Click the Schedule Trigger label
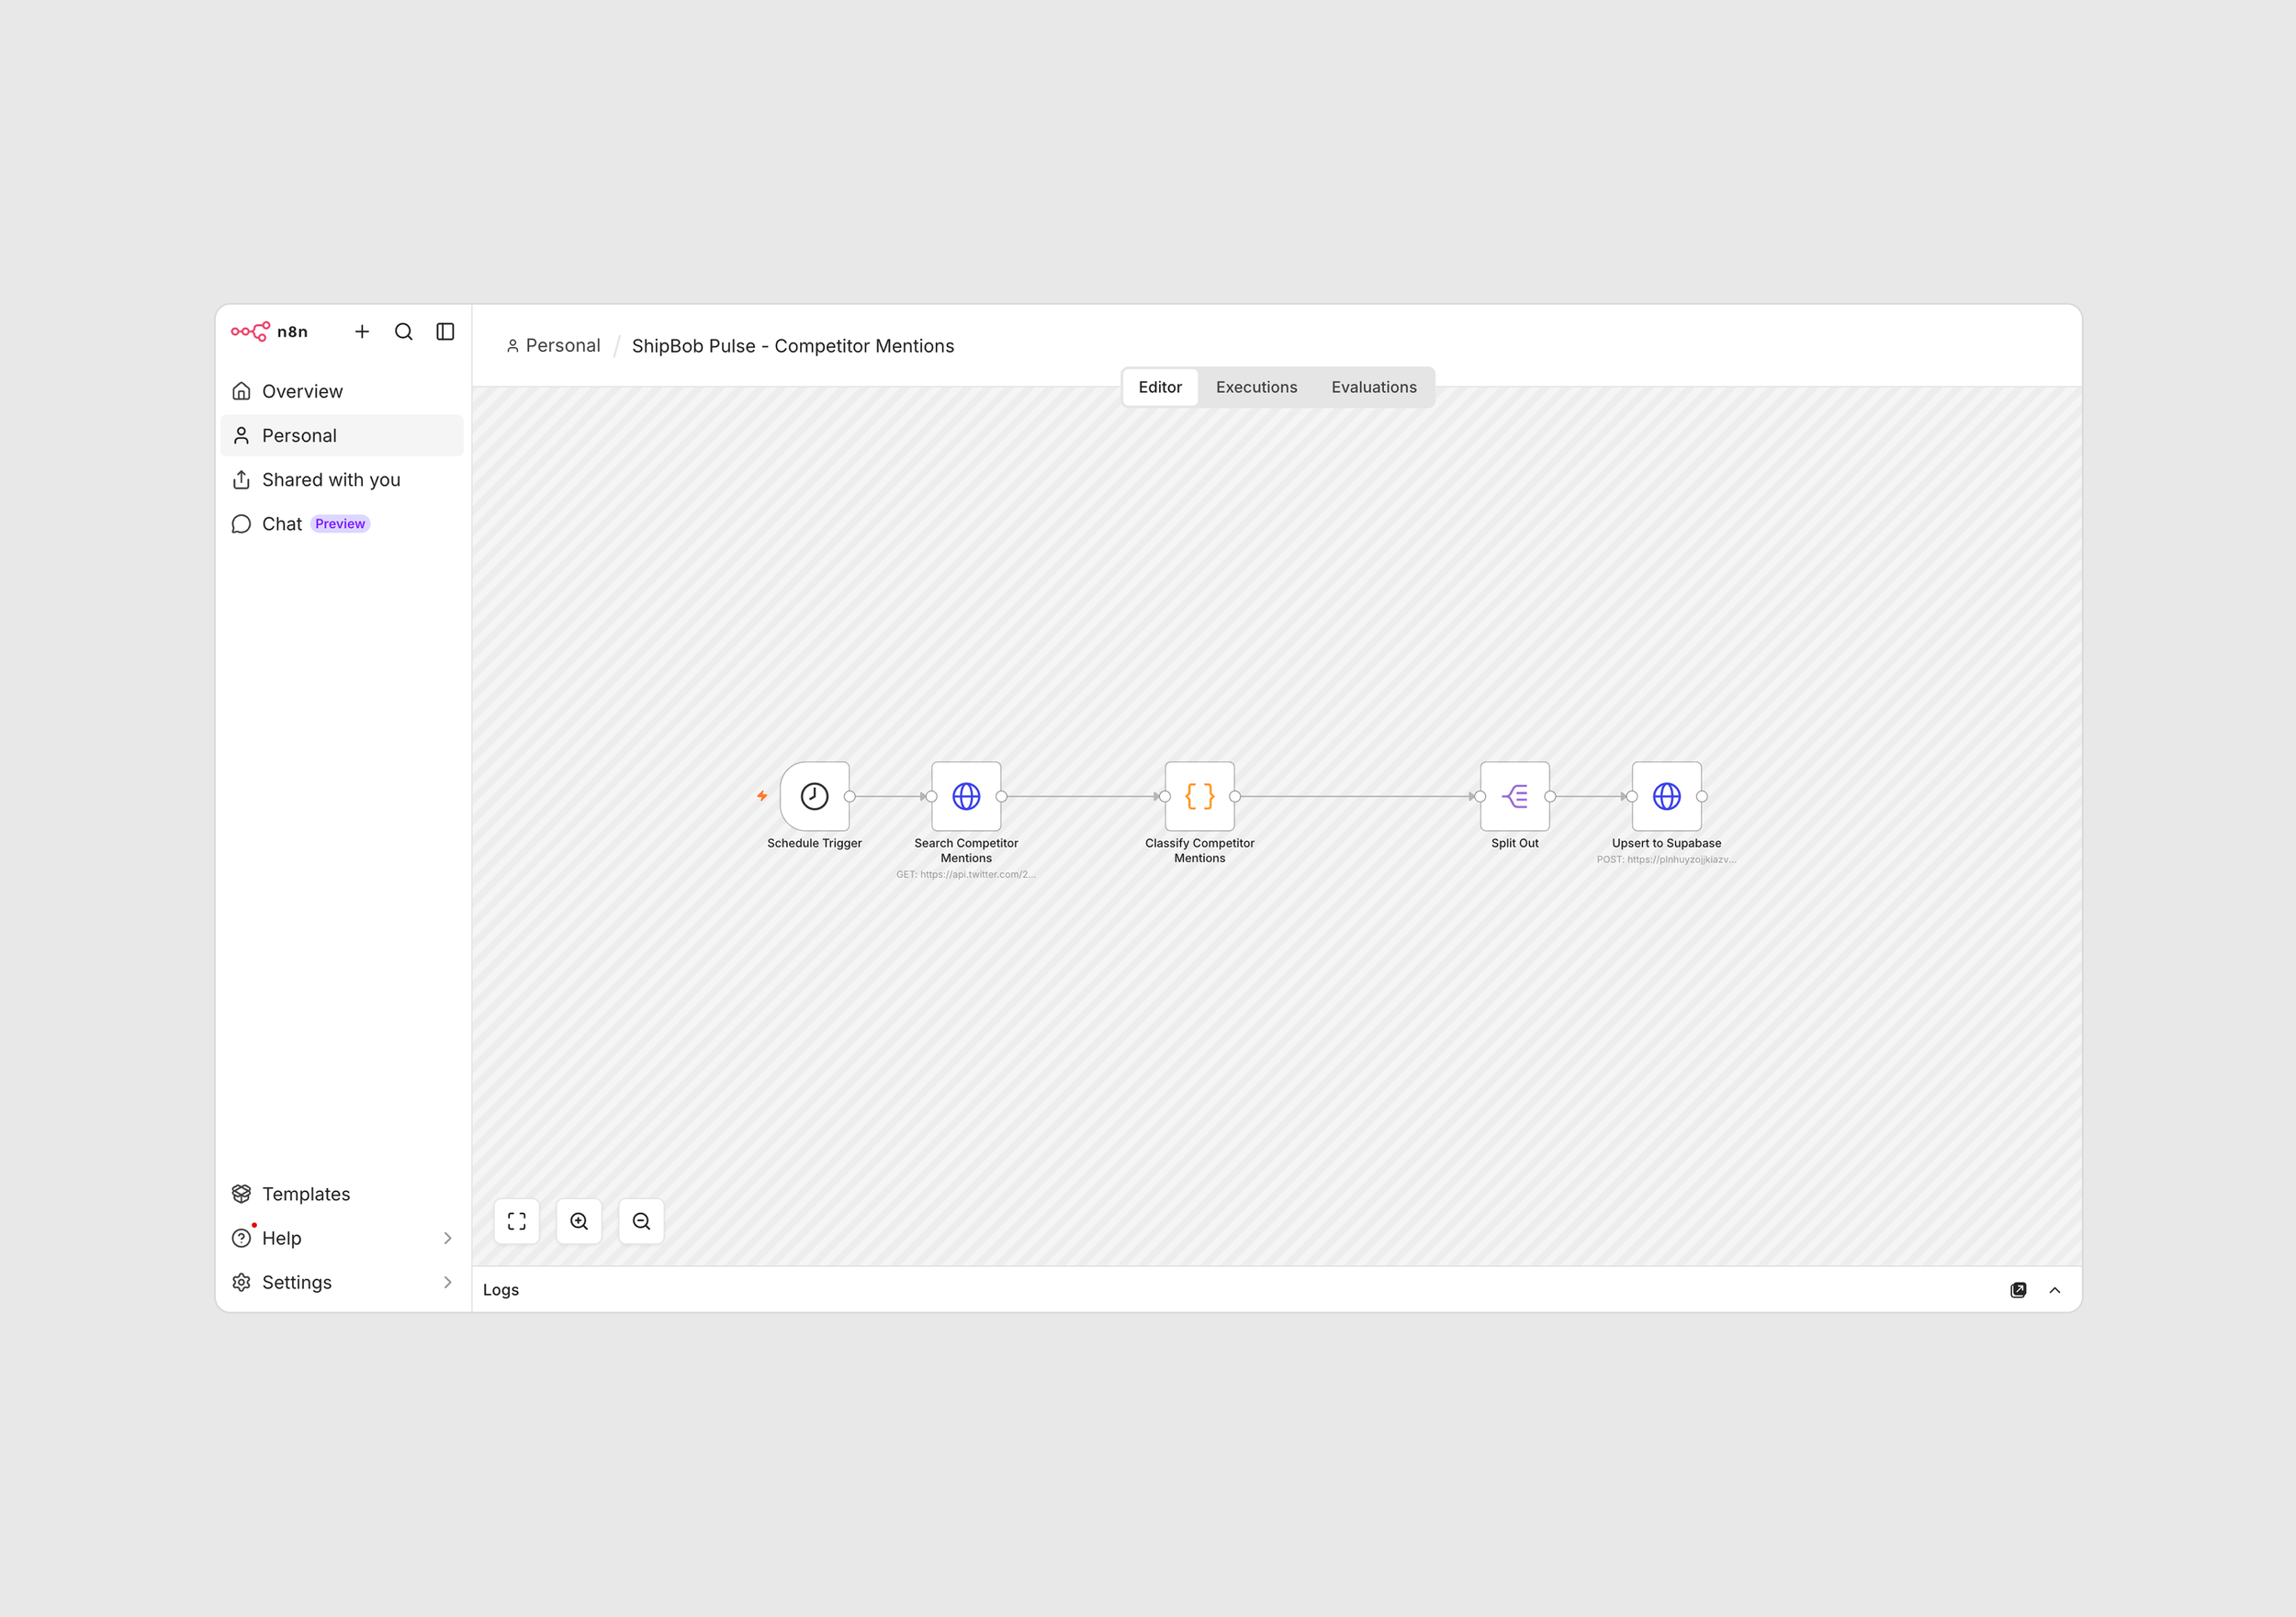 [814, 843]
